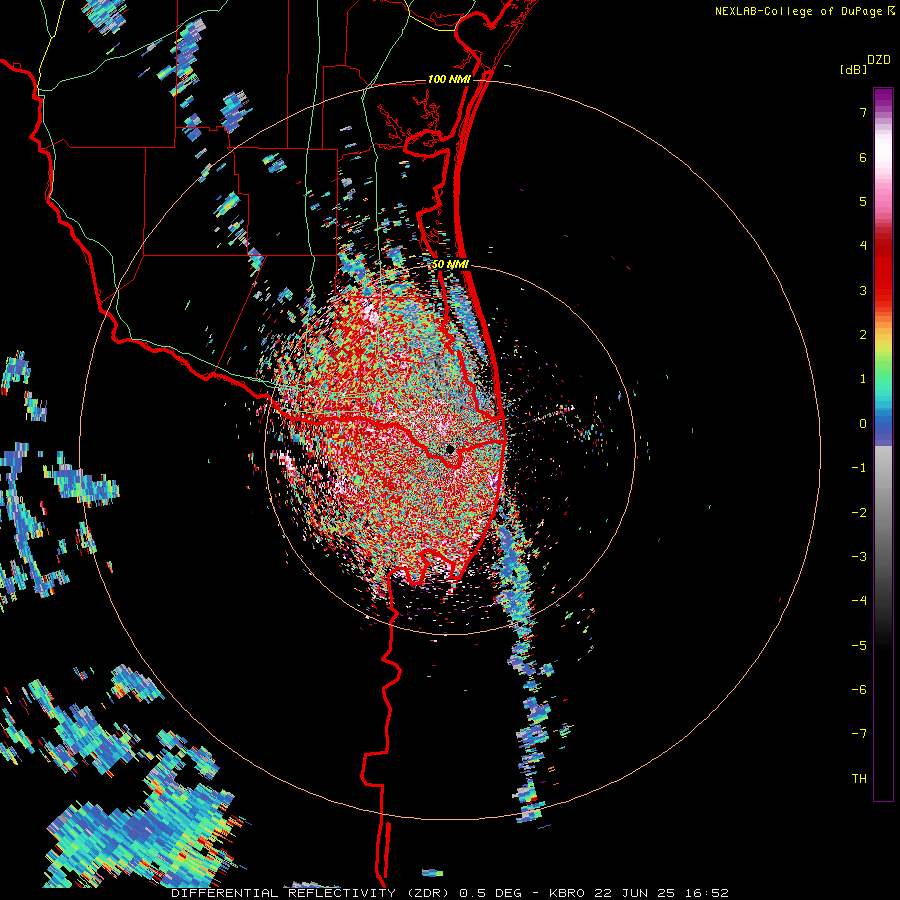Image resolution: width=900 pixels, height=900 pixels.
Task: Click the scale tick label -7
Action: (x=859, y=734)
